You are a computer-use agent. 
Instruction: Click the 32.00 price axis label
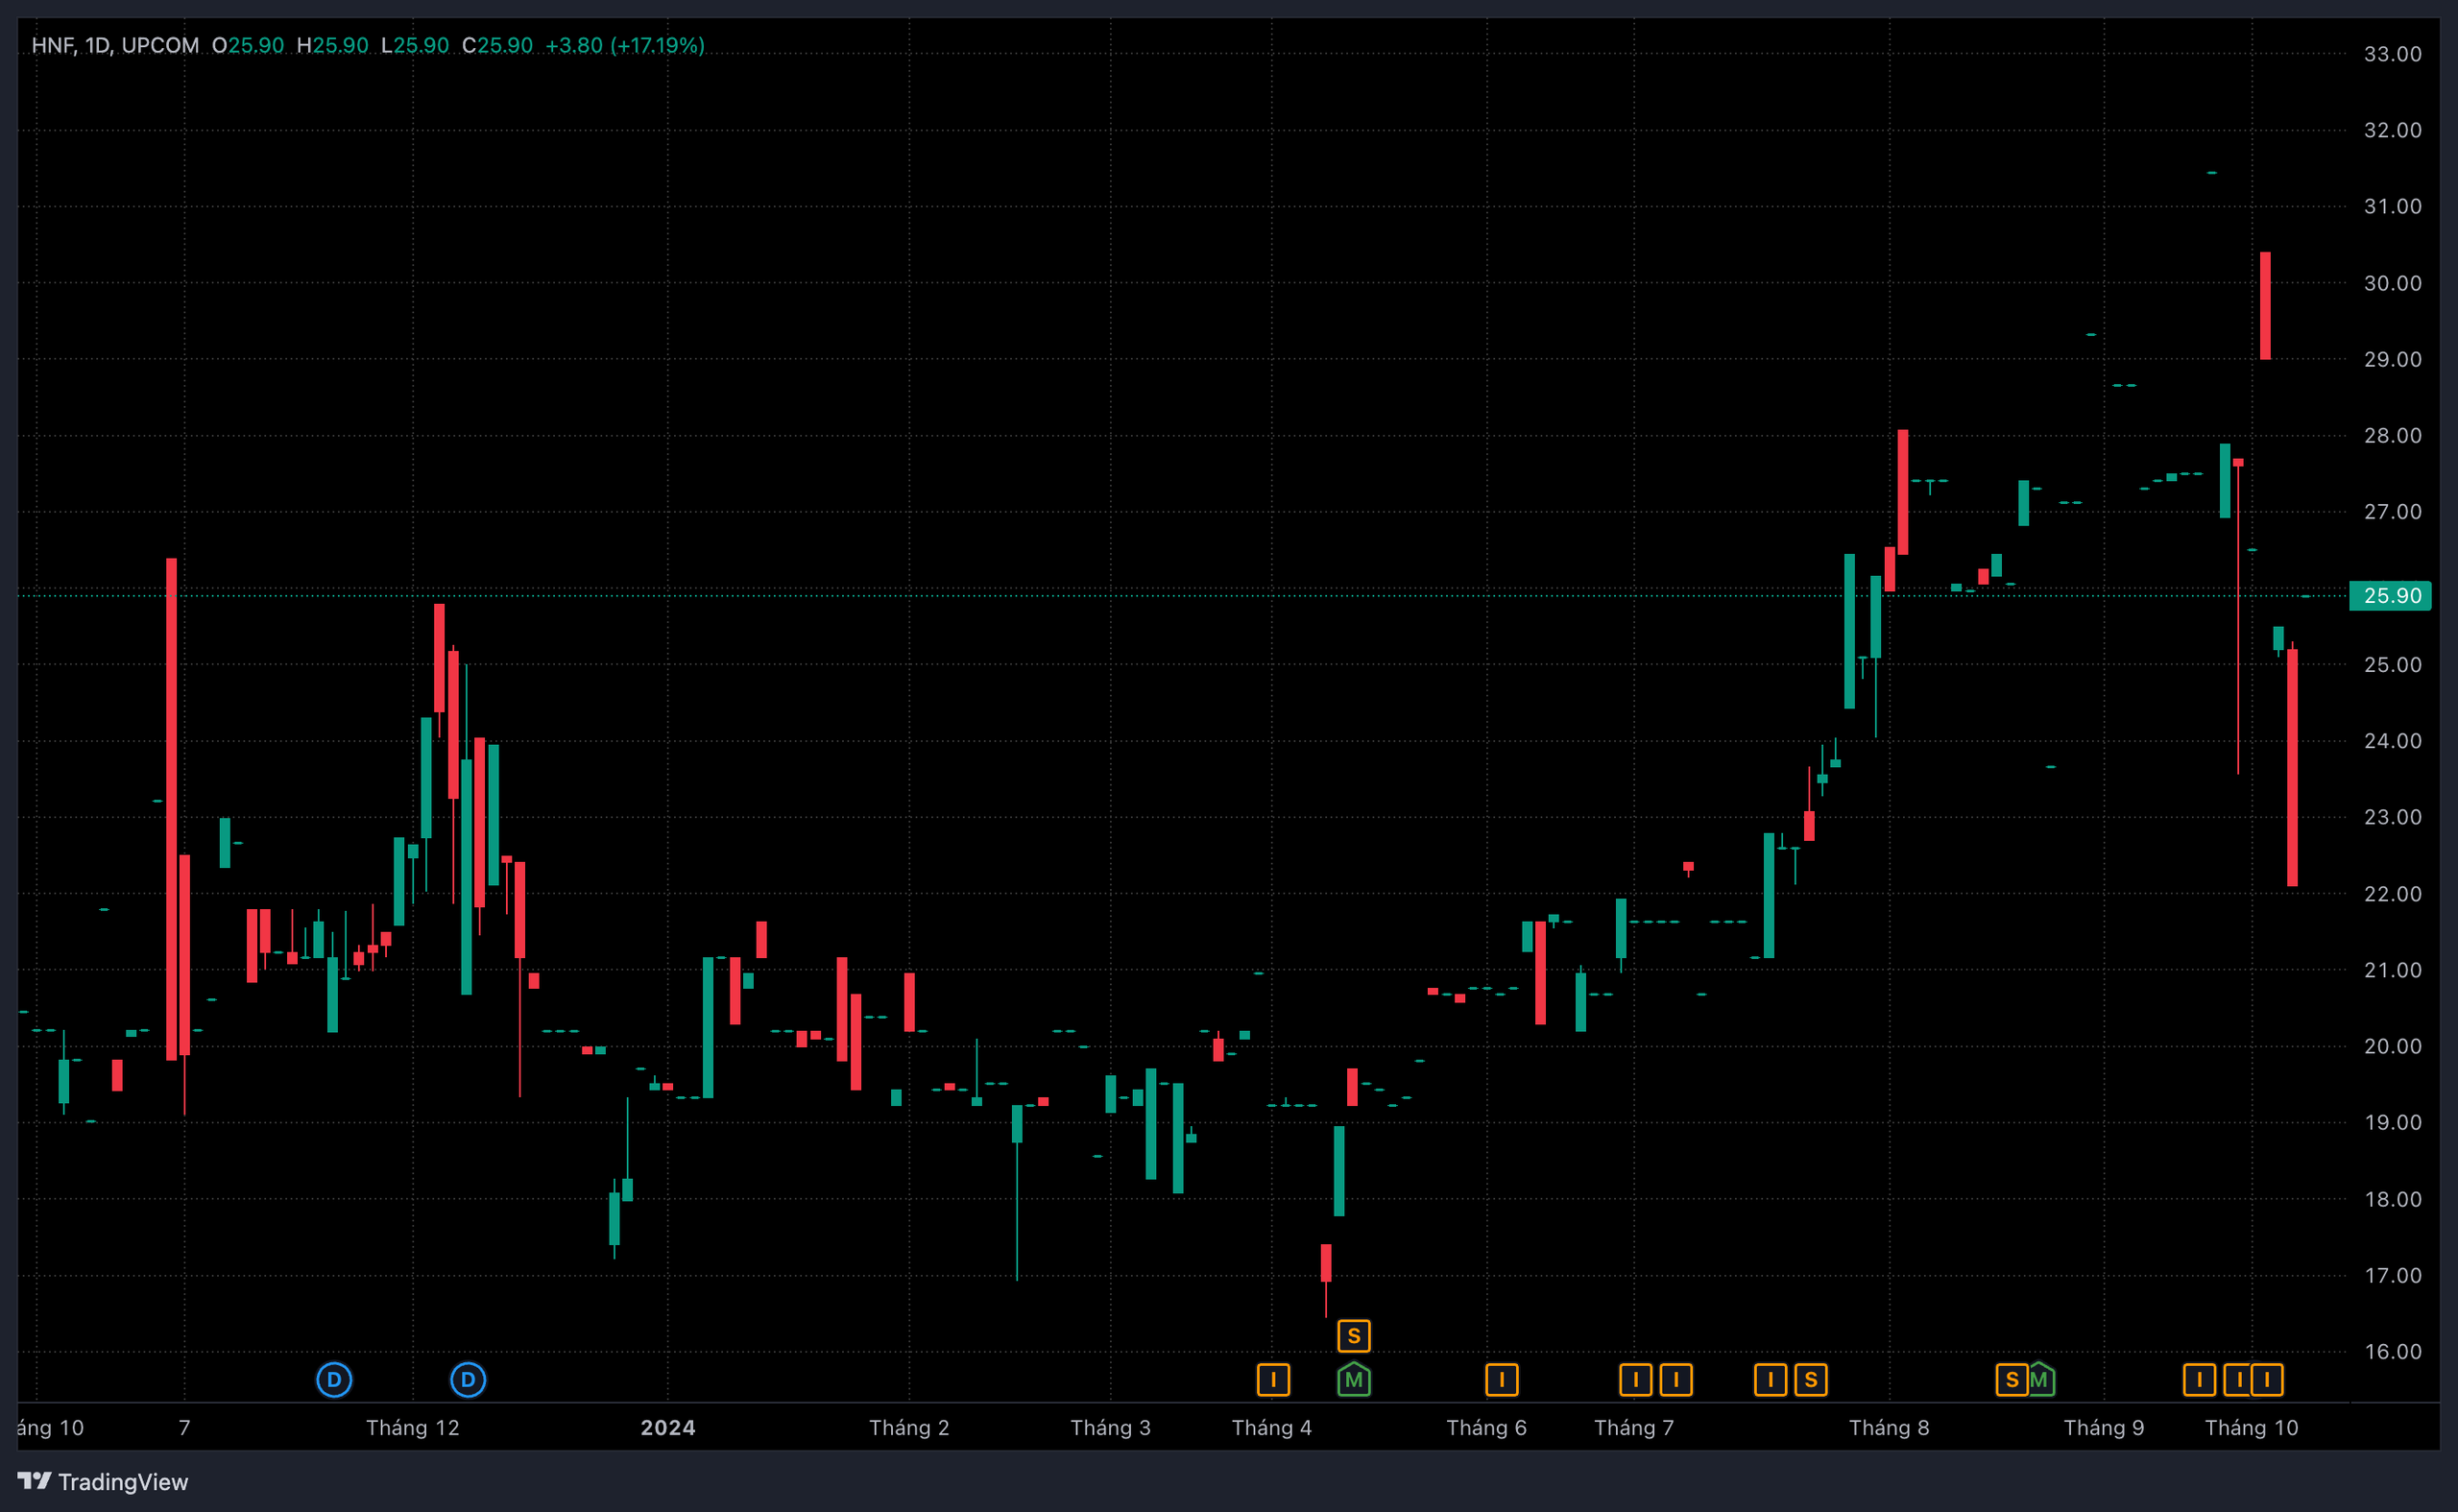coord(2393,130)
